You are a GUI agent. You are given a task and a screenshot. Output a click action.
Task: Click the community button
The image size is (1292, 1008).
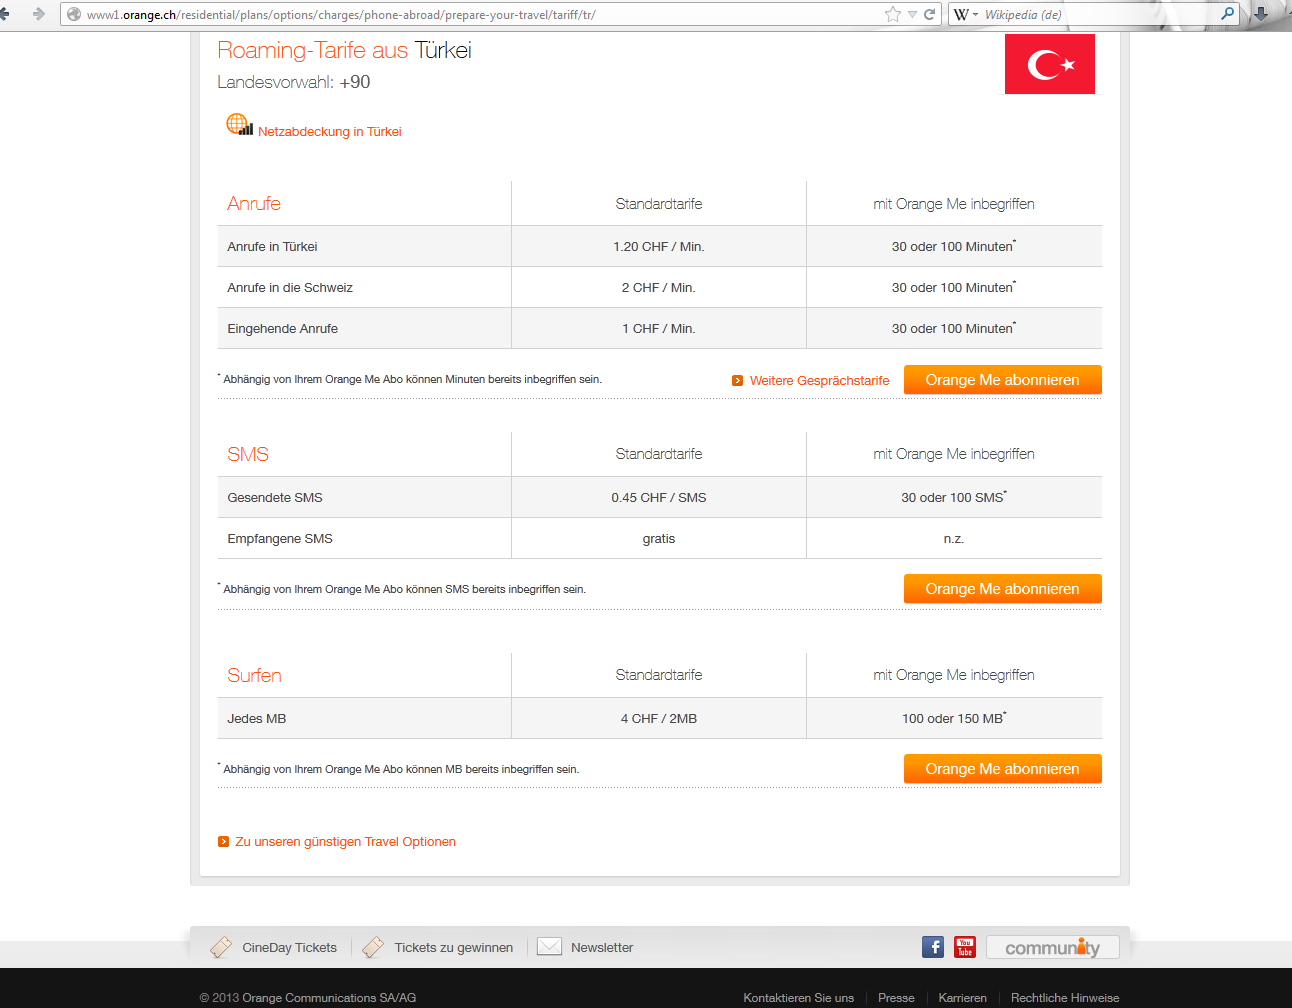tap(1053, 947)
